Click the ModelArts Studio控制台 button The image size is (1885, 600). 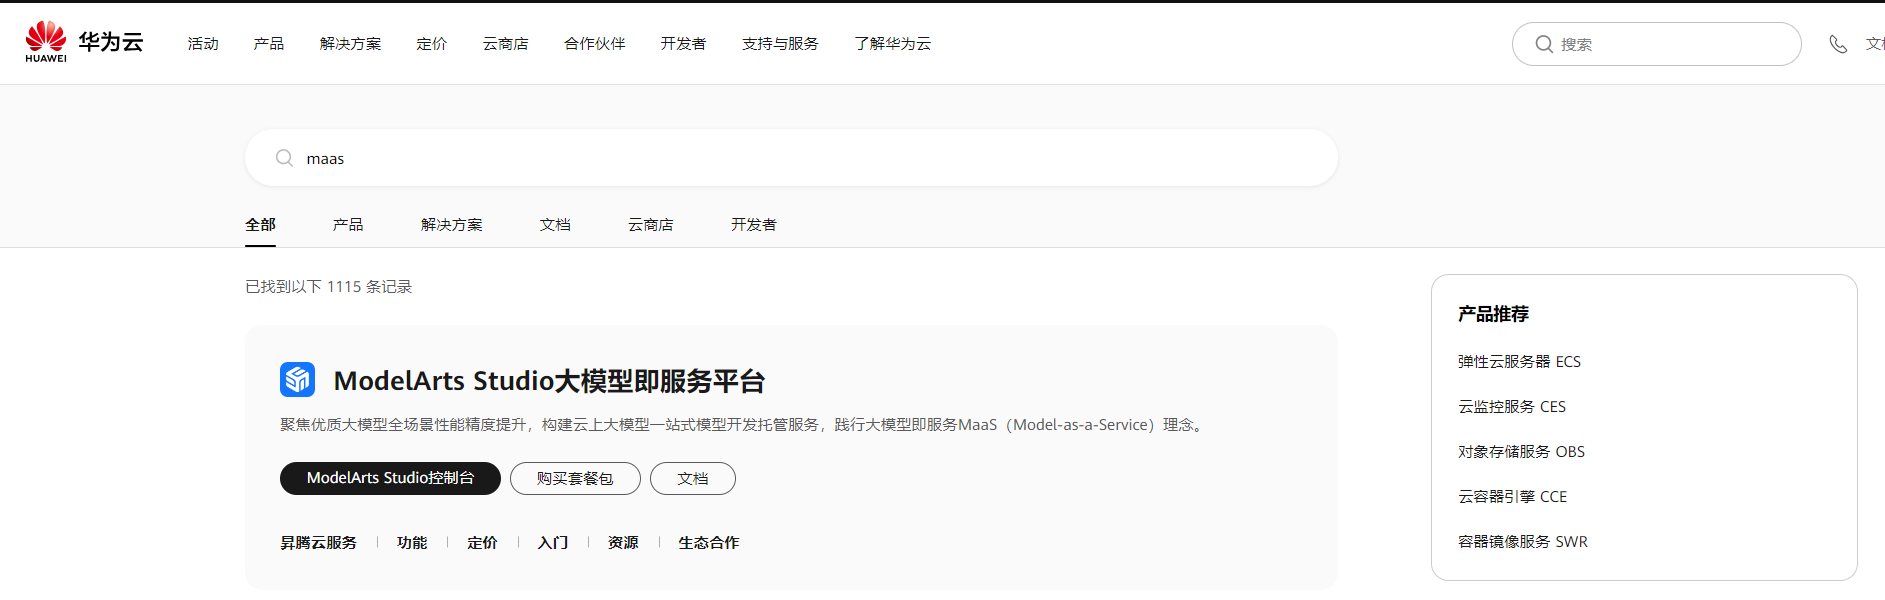[390, 478]
